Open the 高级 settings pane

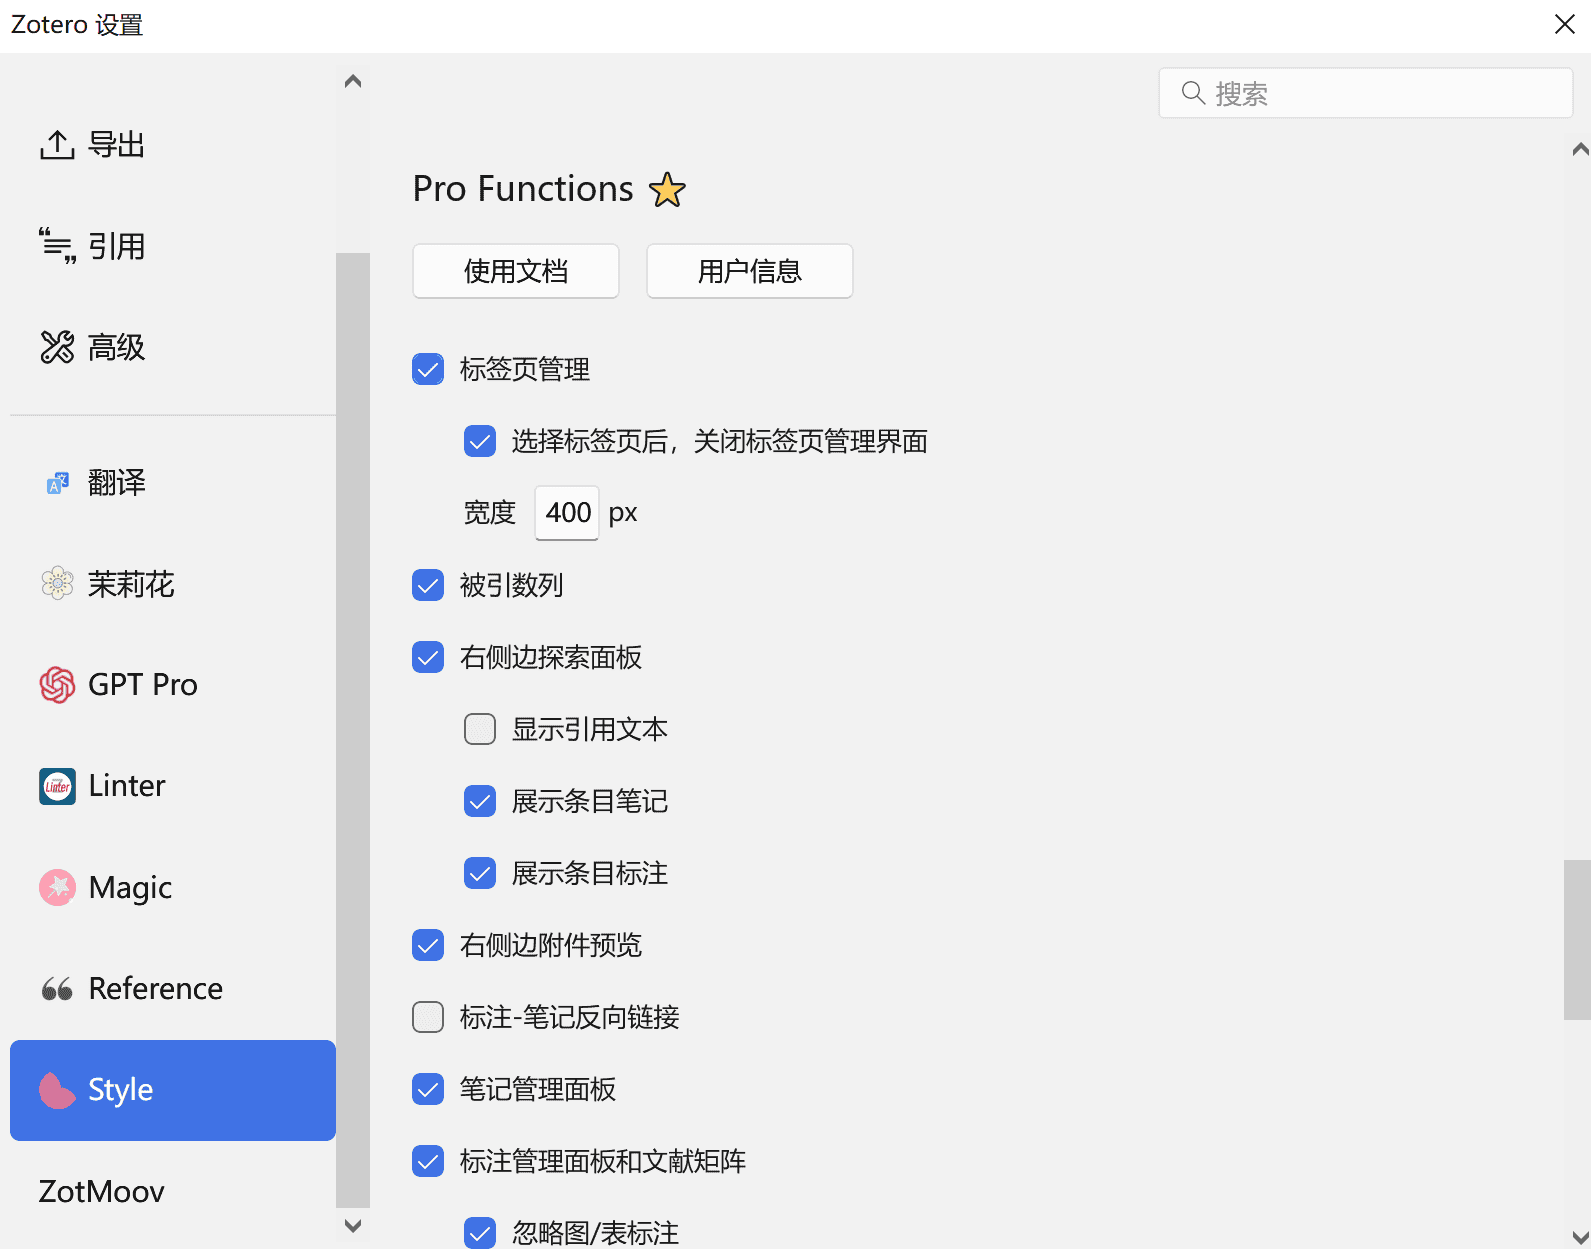[x=173, y=347]
